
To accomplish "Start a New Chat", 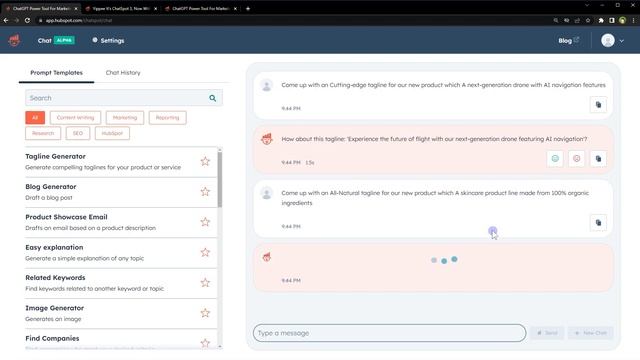I will (591, 333).
